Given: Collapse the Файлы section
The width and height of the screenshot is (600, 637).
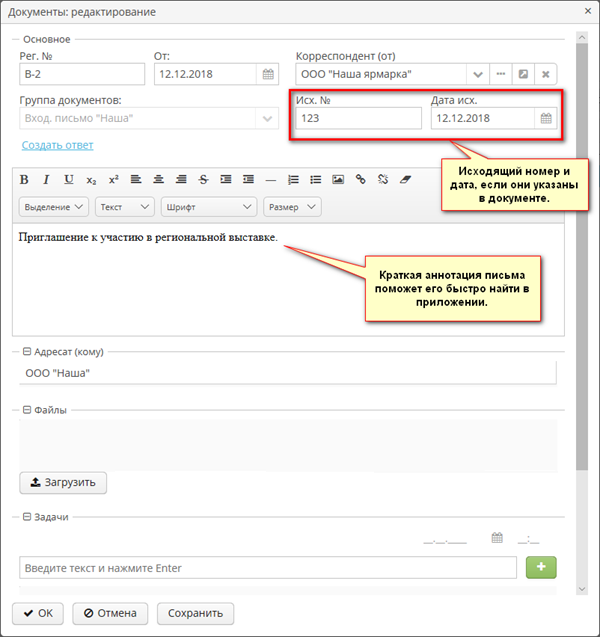Looking at the screenshot, I should pyautogui.click(x=26, y=410).
